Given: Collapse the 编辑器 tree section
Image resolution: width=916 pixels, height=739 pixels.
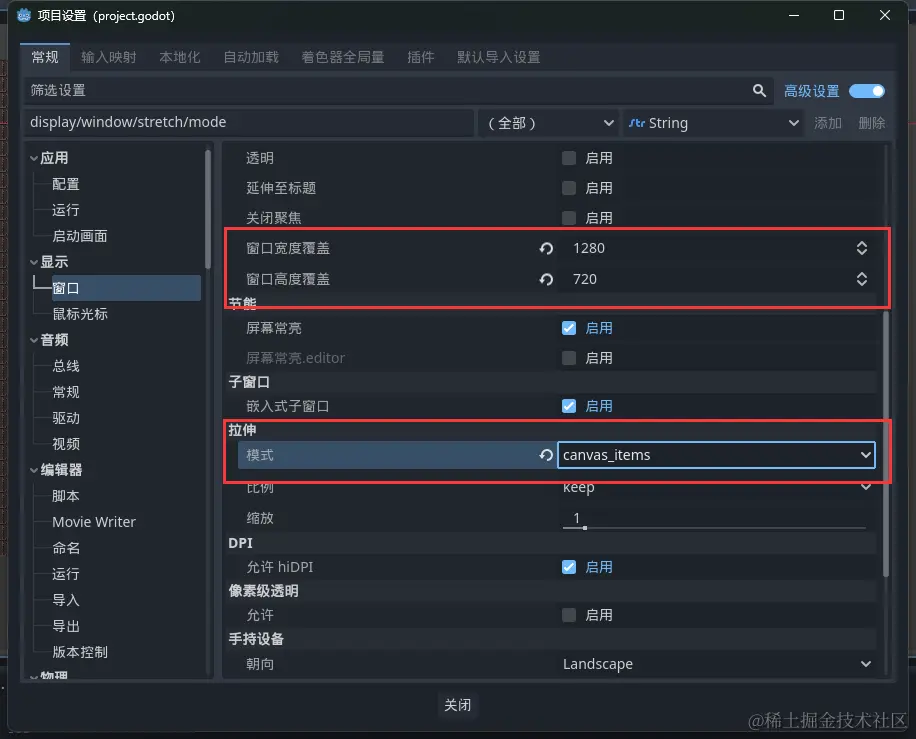Looking at the screenshot, I should (x=34, y=470).
